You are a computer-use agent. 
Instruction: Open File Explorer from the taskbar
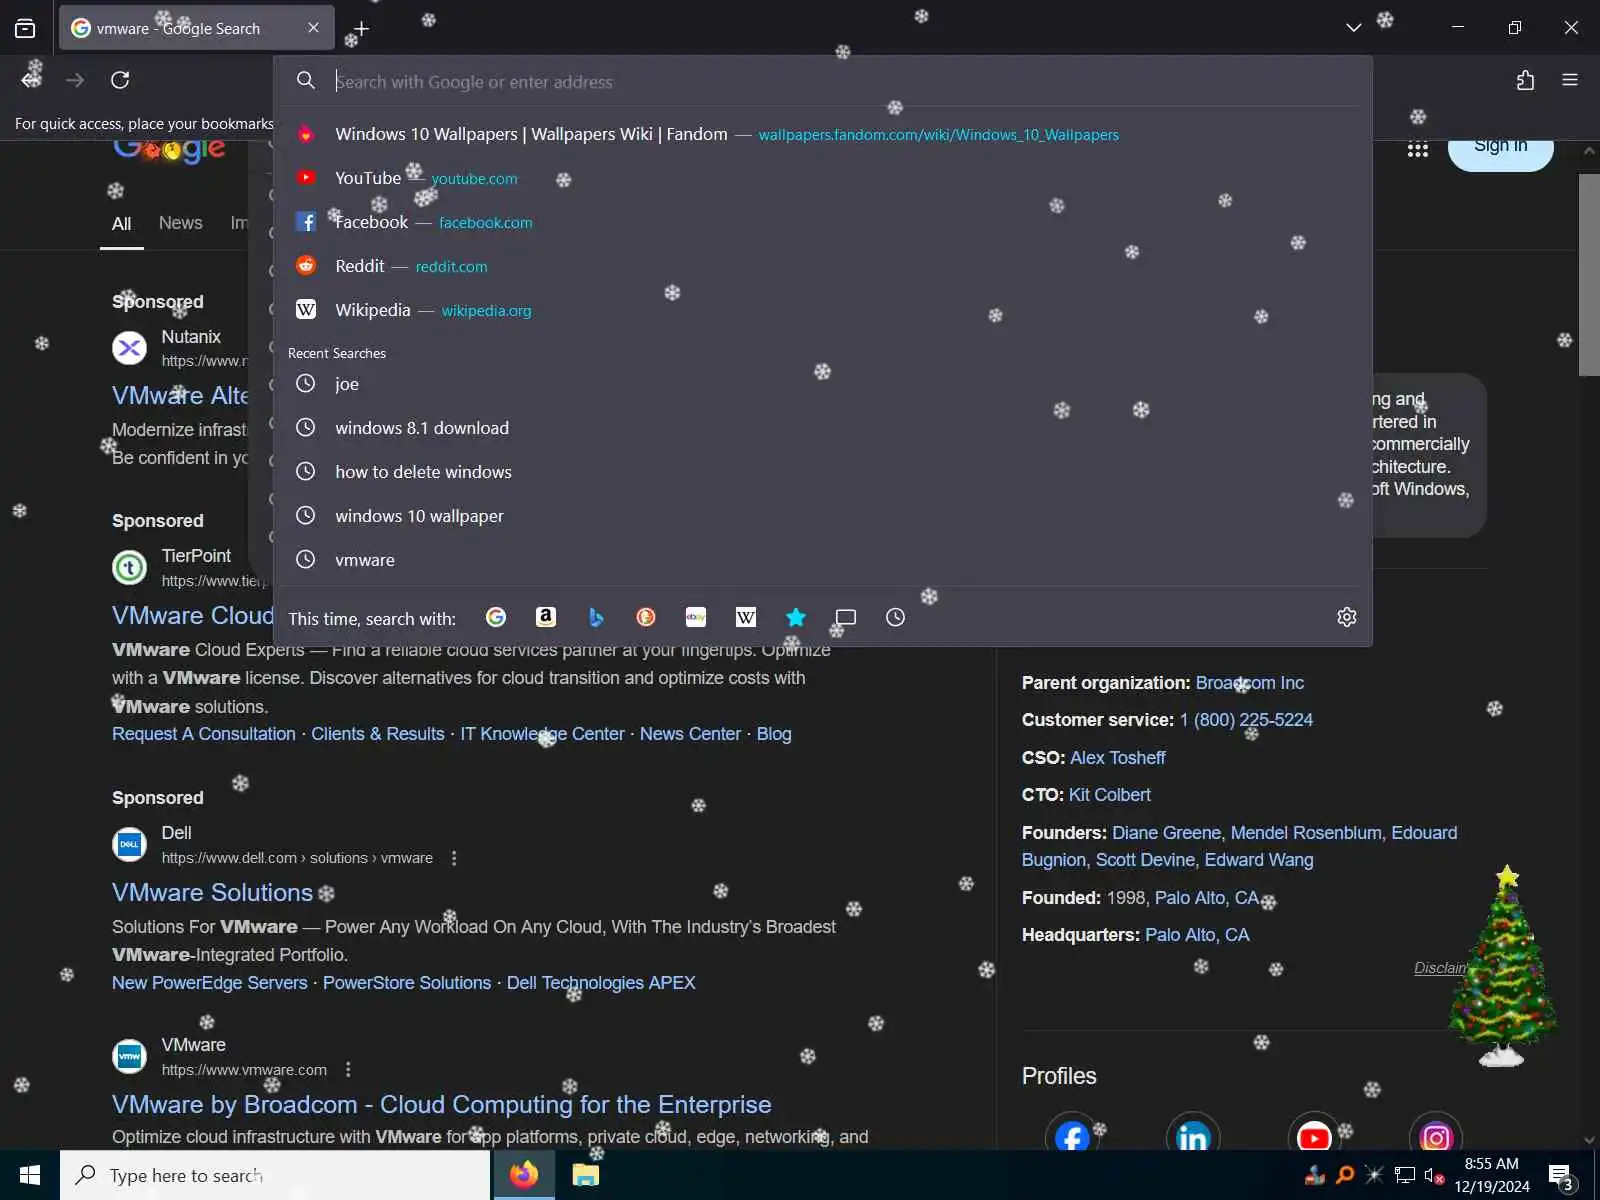(x=585, y=1175)
